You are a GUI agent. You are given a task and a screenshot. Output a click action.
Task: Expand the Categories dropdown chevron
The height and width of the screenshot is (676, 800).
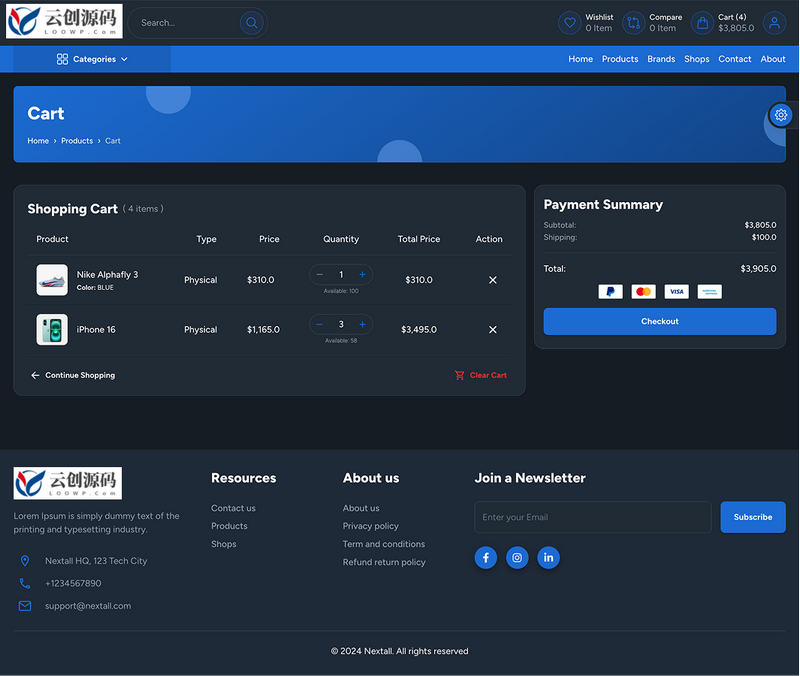(124, 59)
